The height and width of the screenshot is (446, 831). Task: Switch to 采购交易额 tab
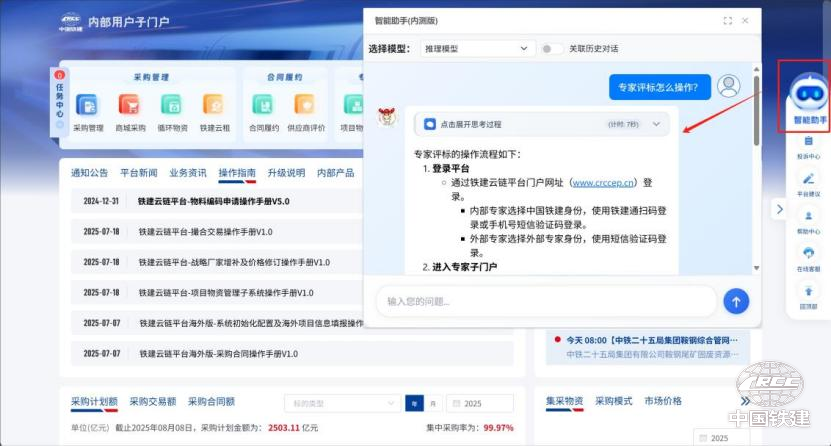[153, 402]
